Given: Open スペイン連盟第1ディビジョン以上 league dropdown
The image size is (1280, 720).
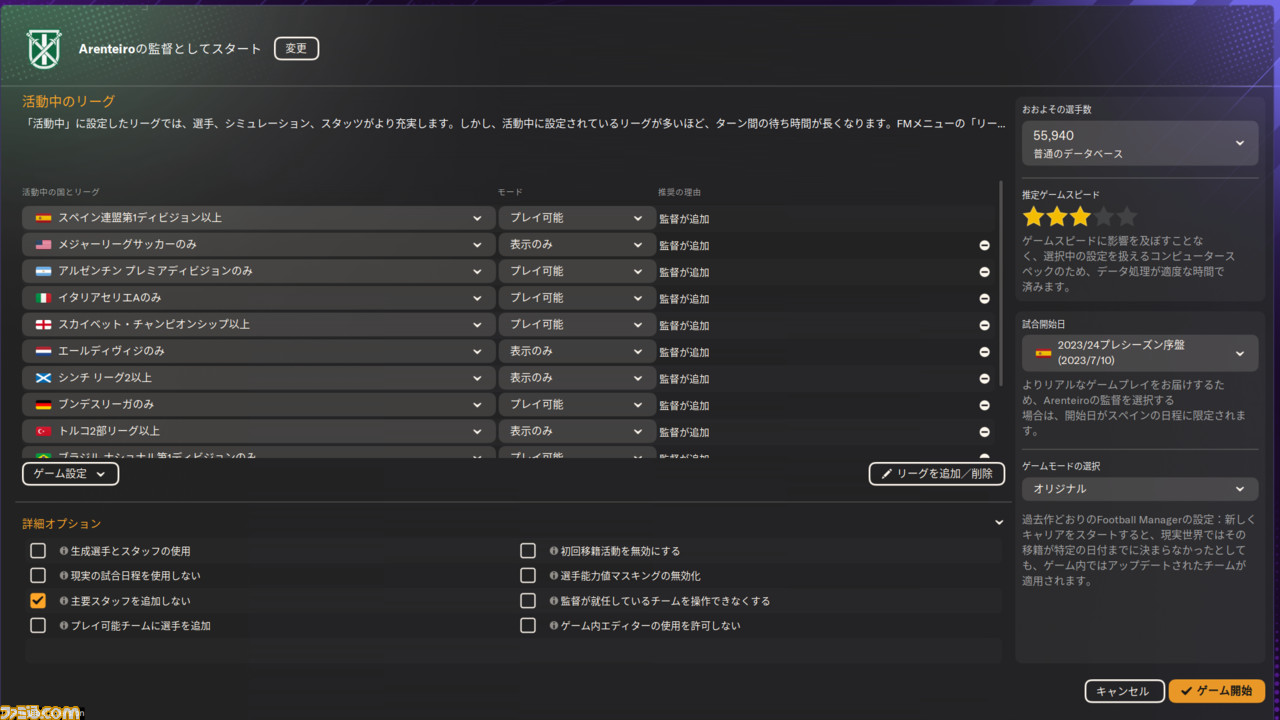Looking at the screenshot, I should [x=259, y=218].
